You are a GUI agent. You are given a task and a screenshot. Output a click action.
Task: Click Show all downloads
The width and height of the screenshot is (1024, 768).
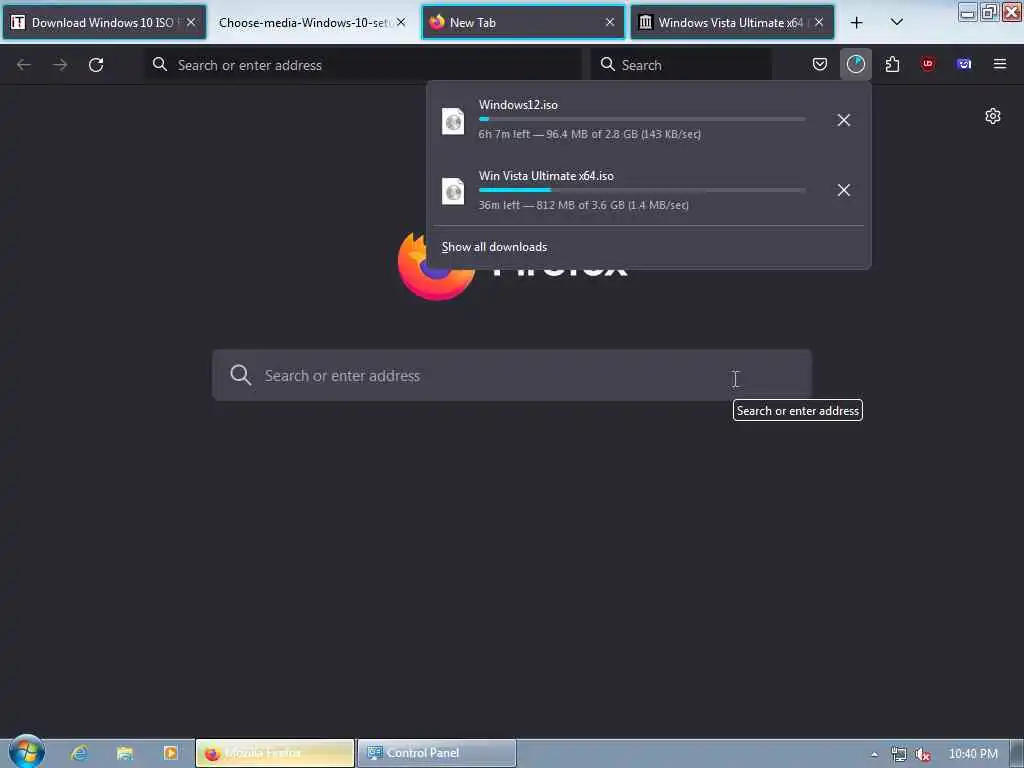[494, 247]
